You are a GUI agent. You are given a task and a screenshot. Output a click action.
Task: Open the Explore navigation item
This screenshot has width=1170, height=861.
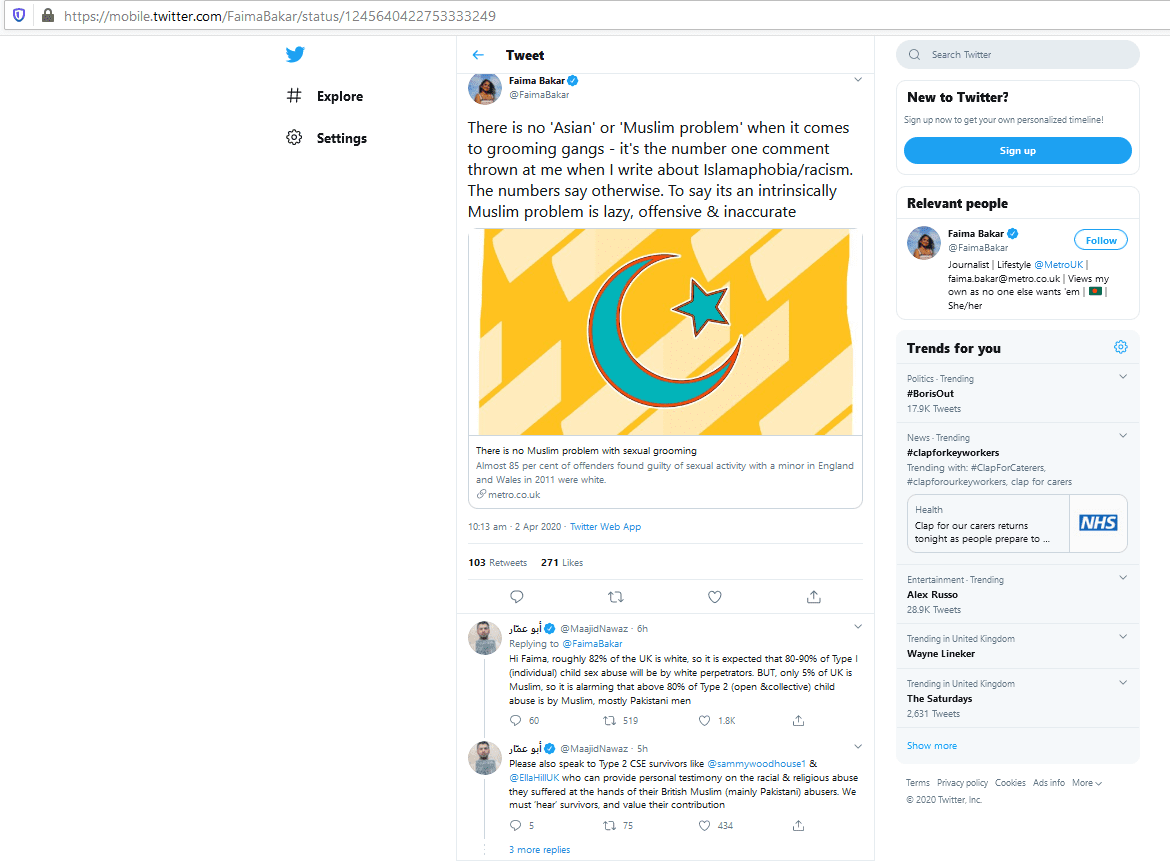pyautogui.click(x=339, y=96)
